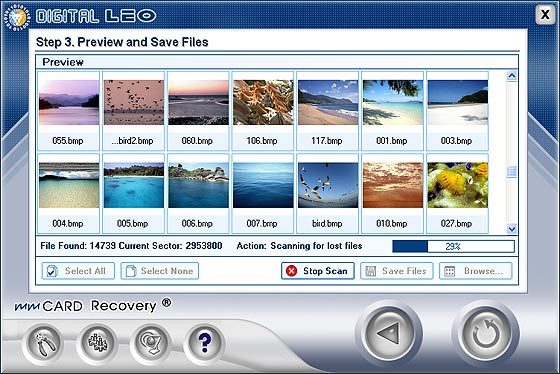Click the circular restart arrow button
This screenshot has width=560, height=374.
tap(486, 334)
